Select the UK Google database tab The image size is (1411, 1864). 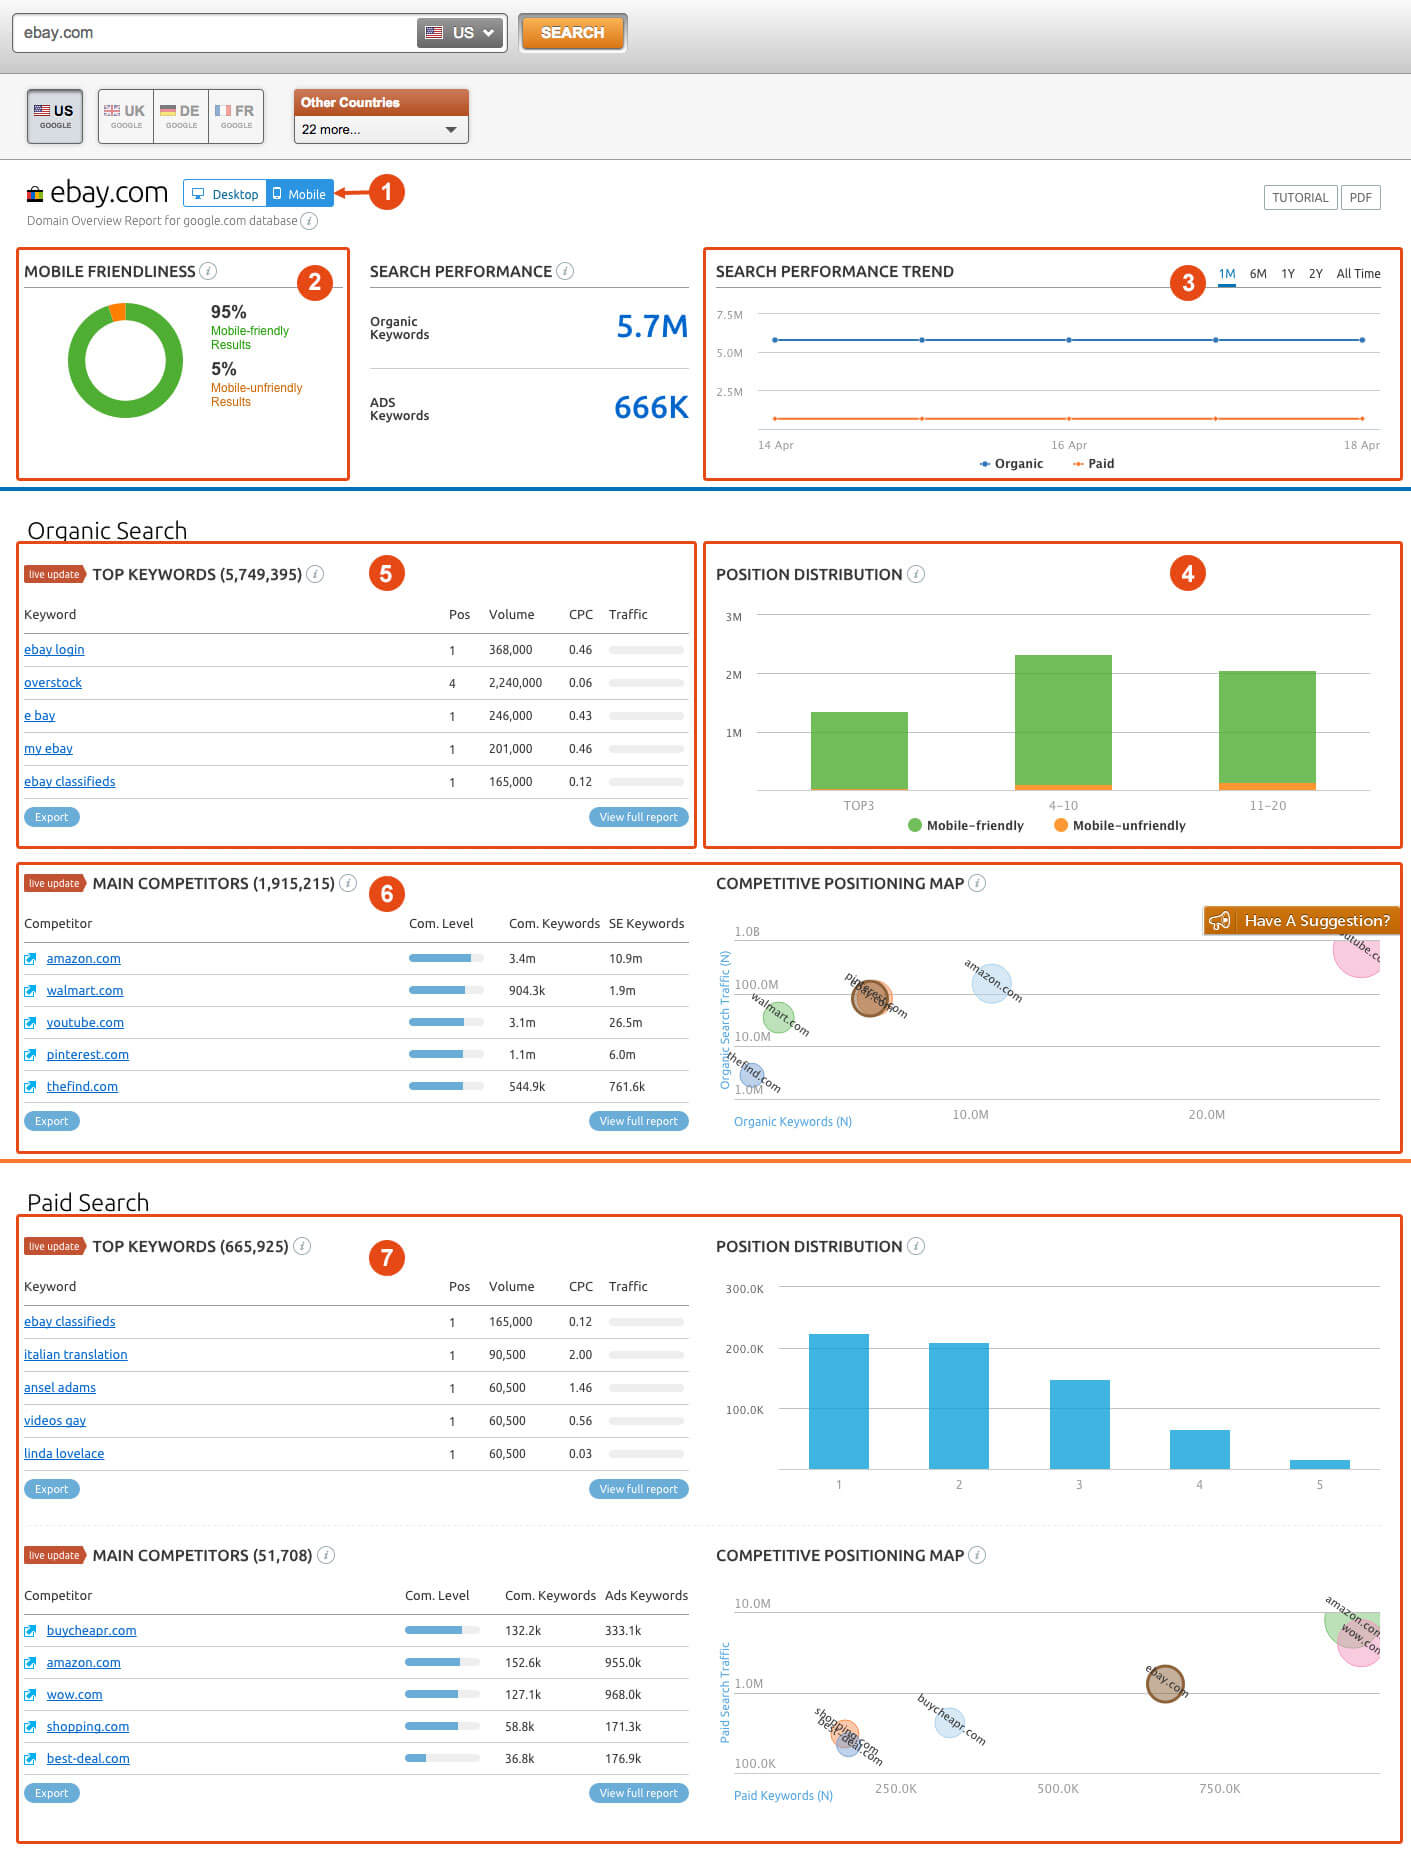126,117
